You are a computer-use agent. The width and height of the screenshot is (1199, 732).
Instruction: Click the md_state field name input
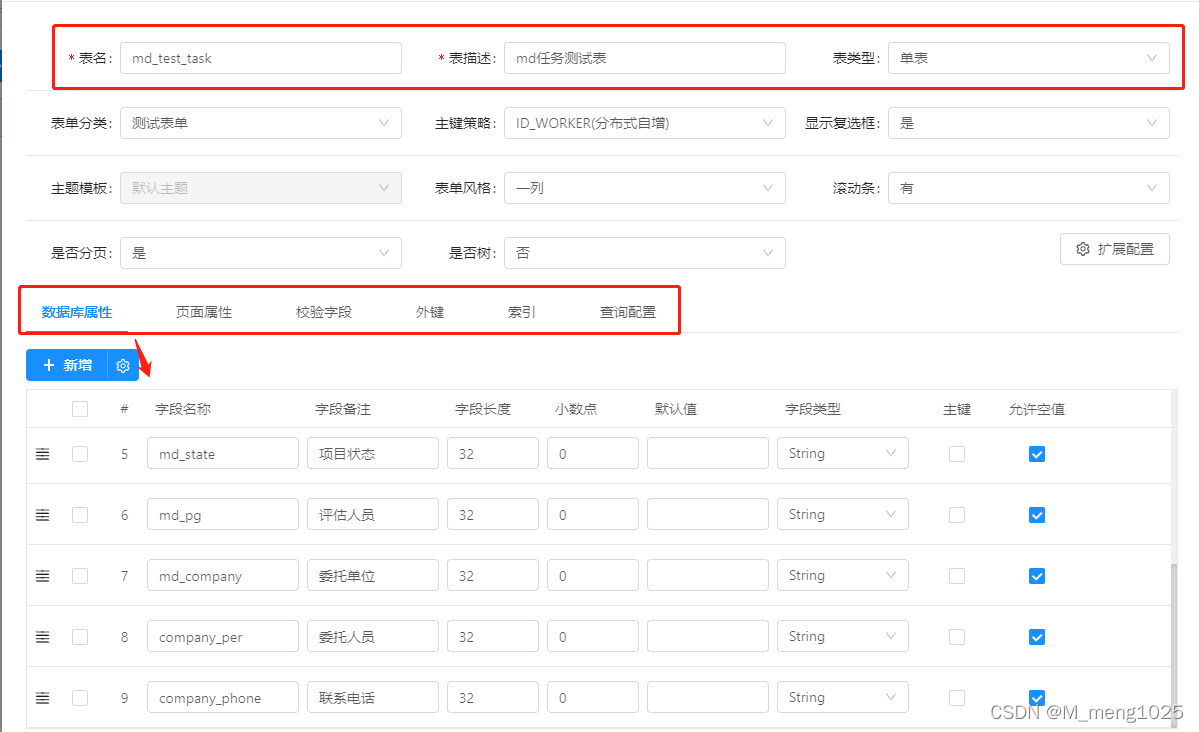tap(223, 454)
